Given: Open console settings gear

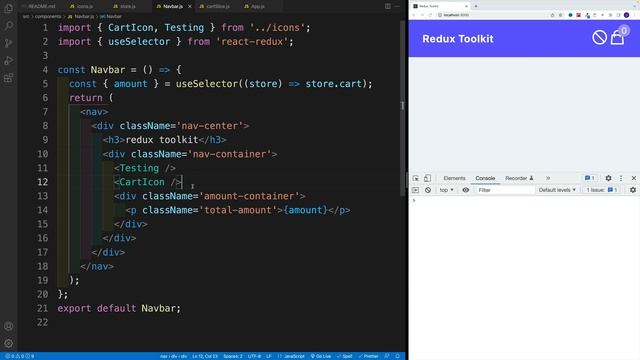Looking at the screenshot, I should click(633, 190).
